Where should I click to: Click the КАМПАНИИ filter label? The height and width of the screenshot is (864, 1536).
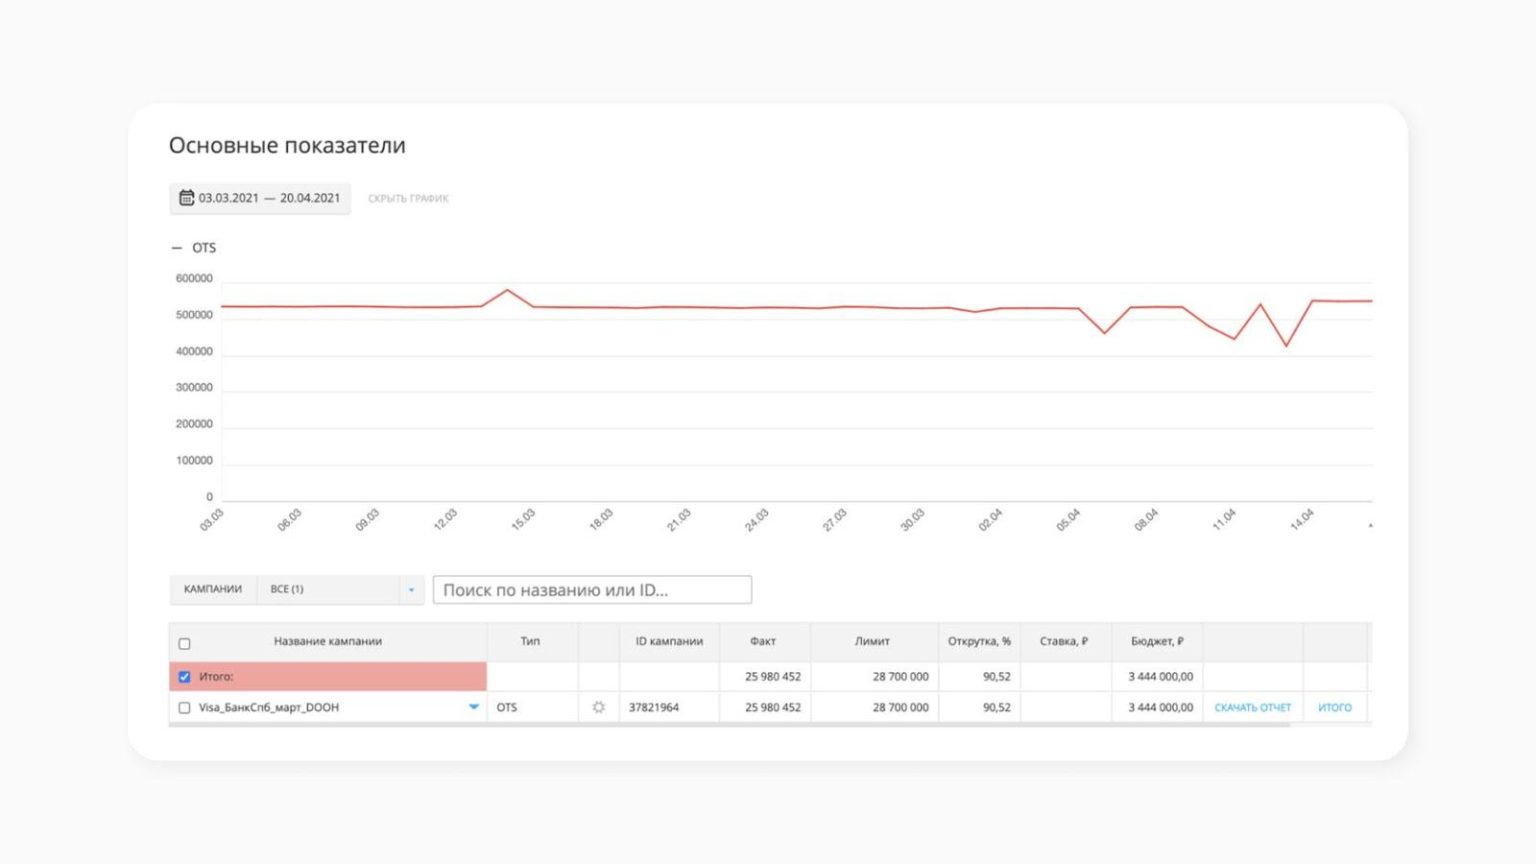[213, 590]
